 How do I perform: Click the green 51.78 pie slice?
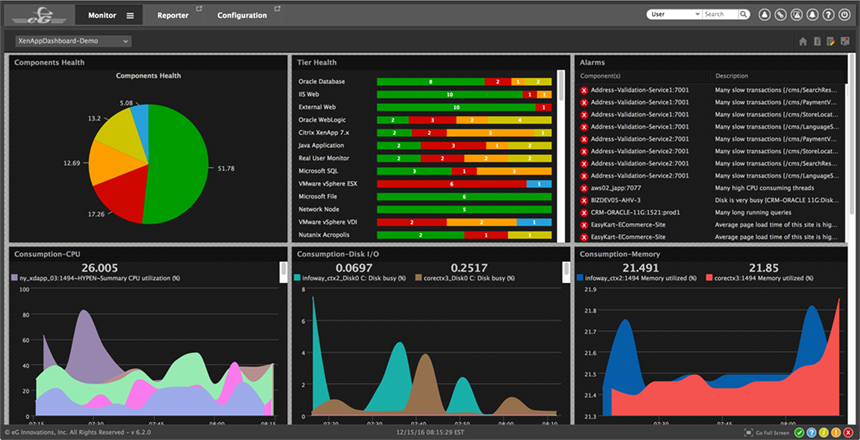coord(178,165)
